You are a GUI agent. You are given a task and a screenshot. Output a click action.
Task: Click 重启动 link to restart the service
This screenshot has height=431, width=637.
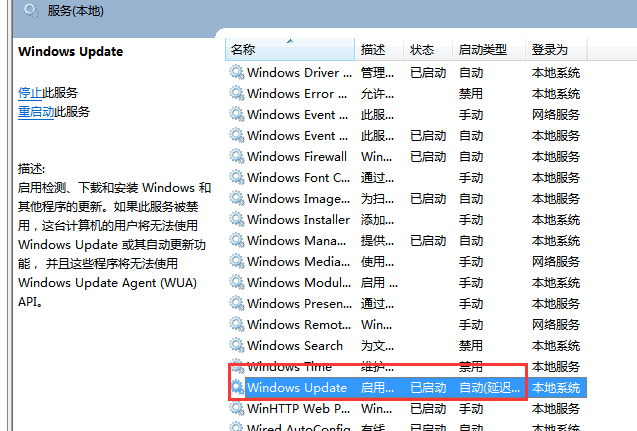36,111
